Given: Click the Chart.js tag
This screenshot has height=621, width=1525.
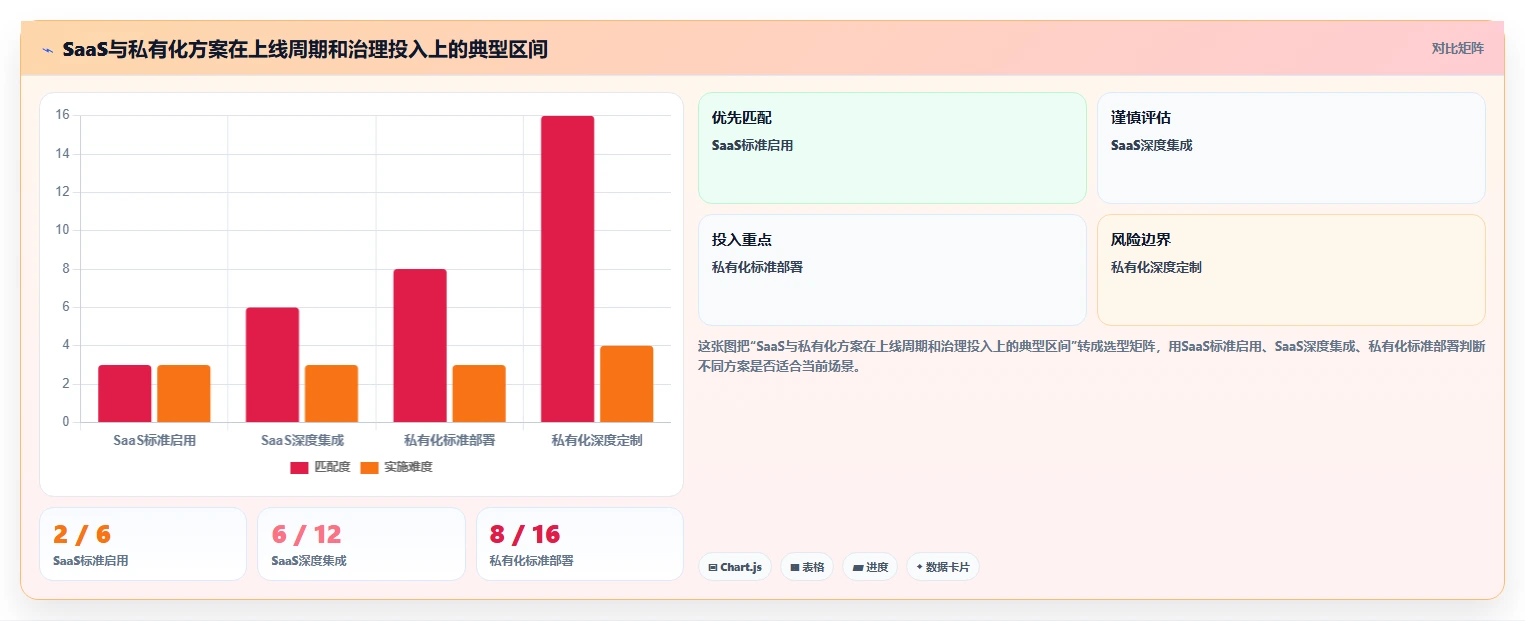Looking at the screenshot, I should click(735, 567).
